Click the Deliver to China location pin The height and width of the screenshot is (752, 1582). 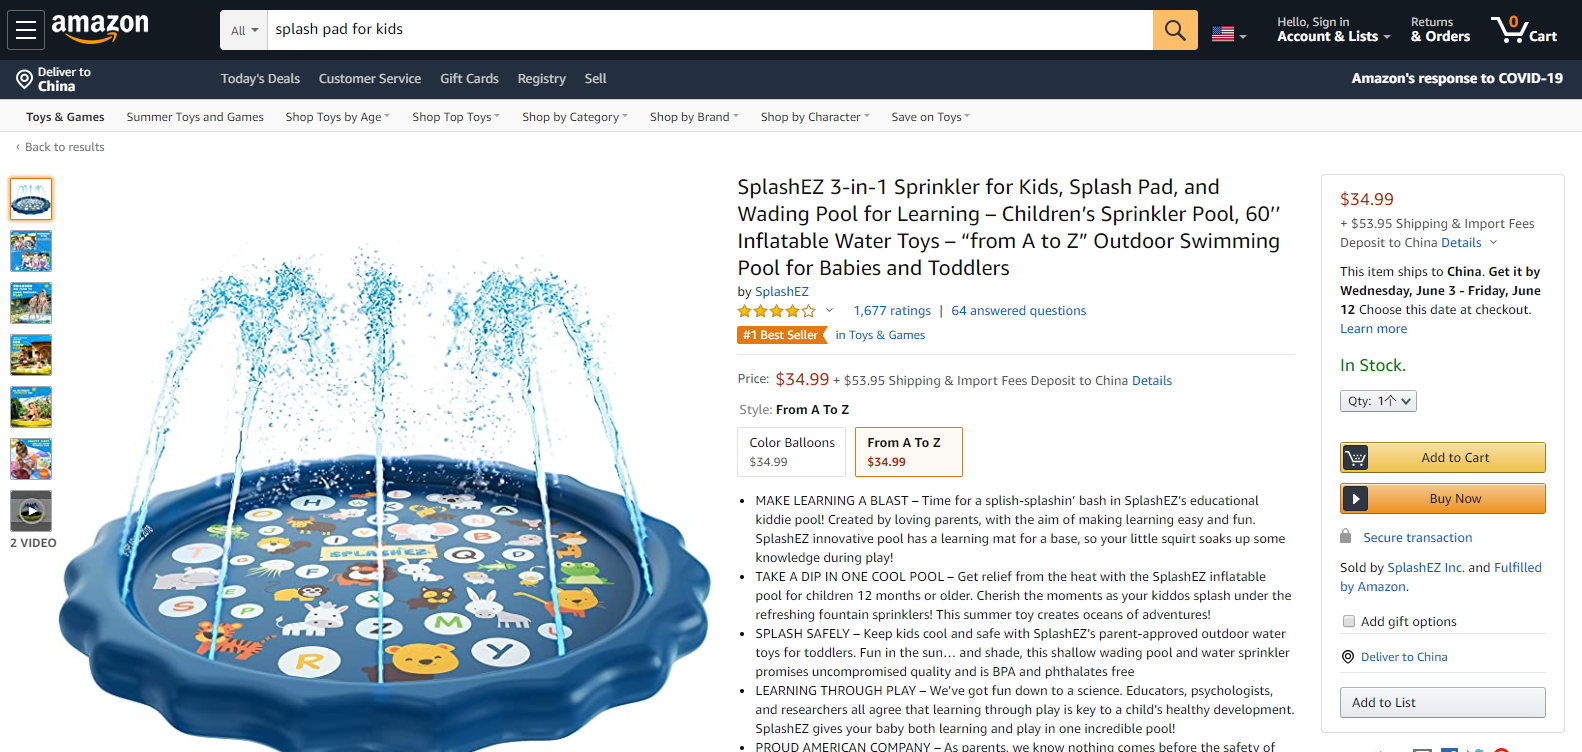pos(24,79)
